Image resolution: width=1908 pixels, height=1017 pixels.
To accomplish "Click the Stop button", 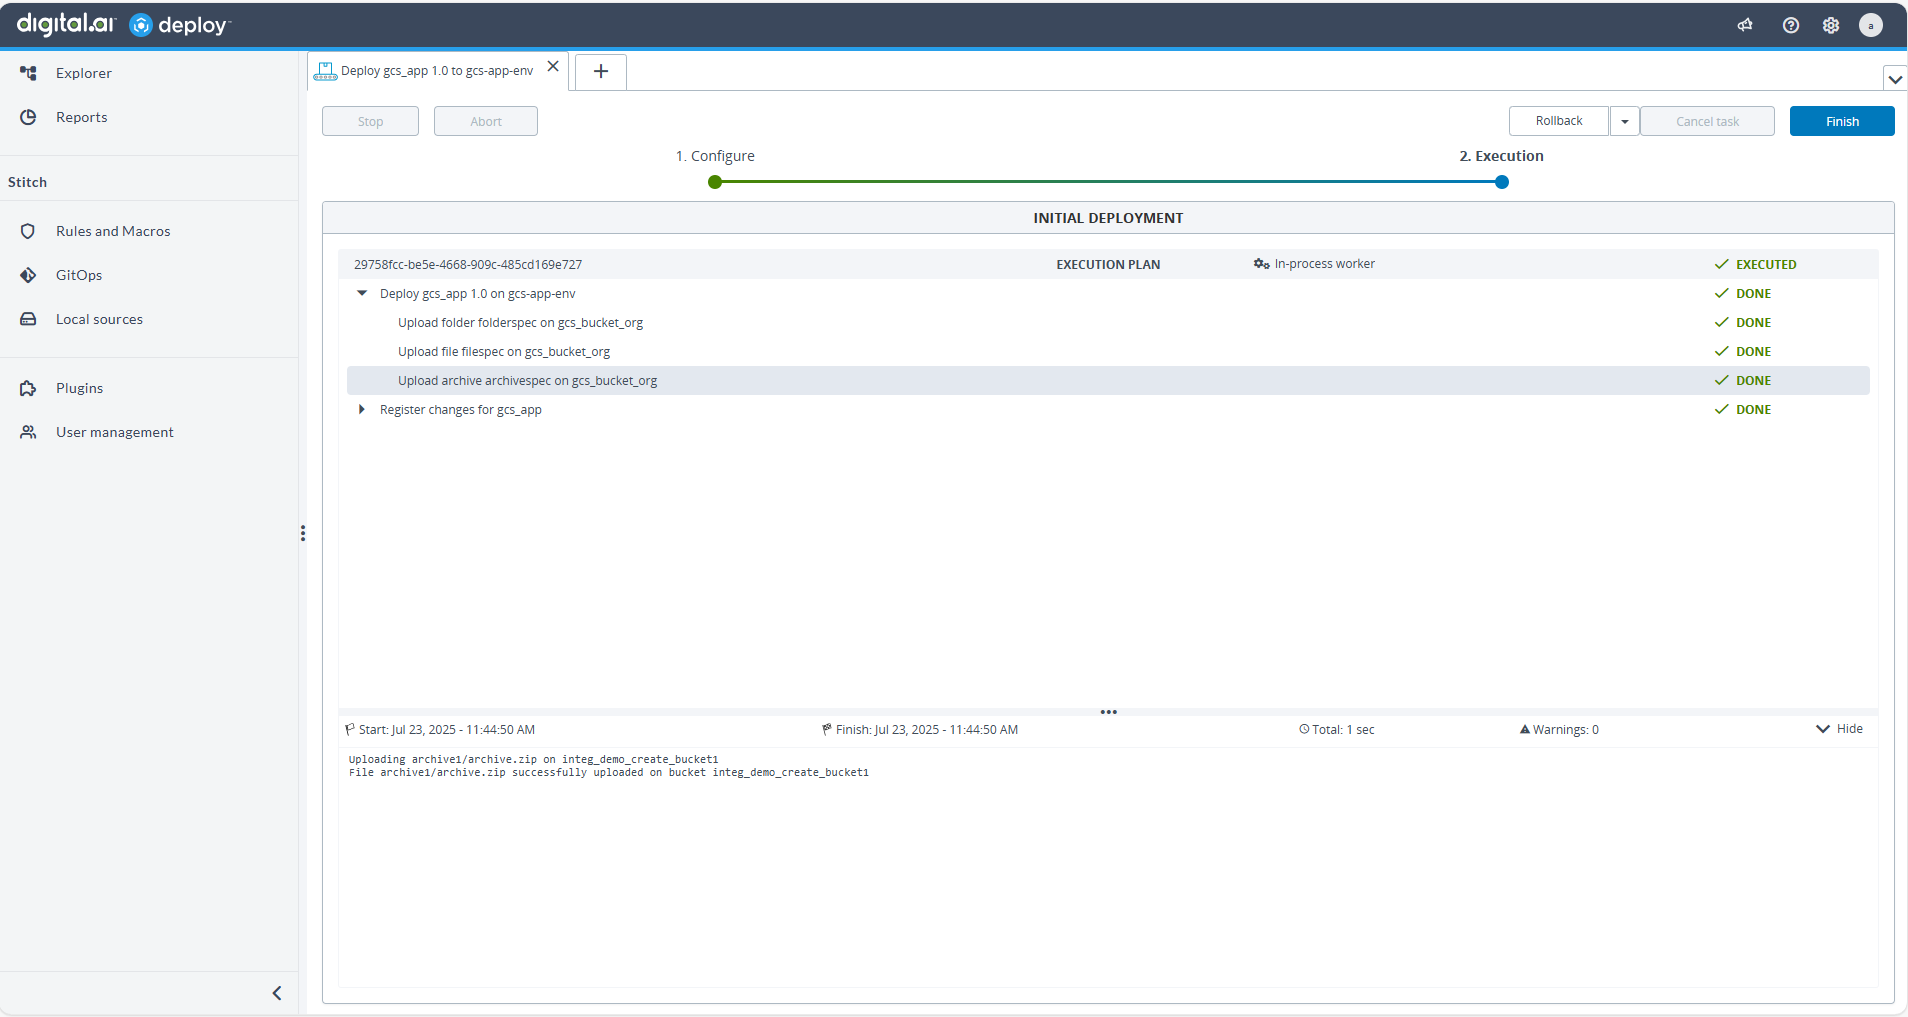I will click(370, 121).
